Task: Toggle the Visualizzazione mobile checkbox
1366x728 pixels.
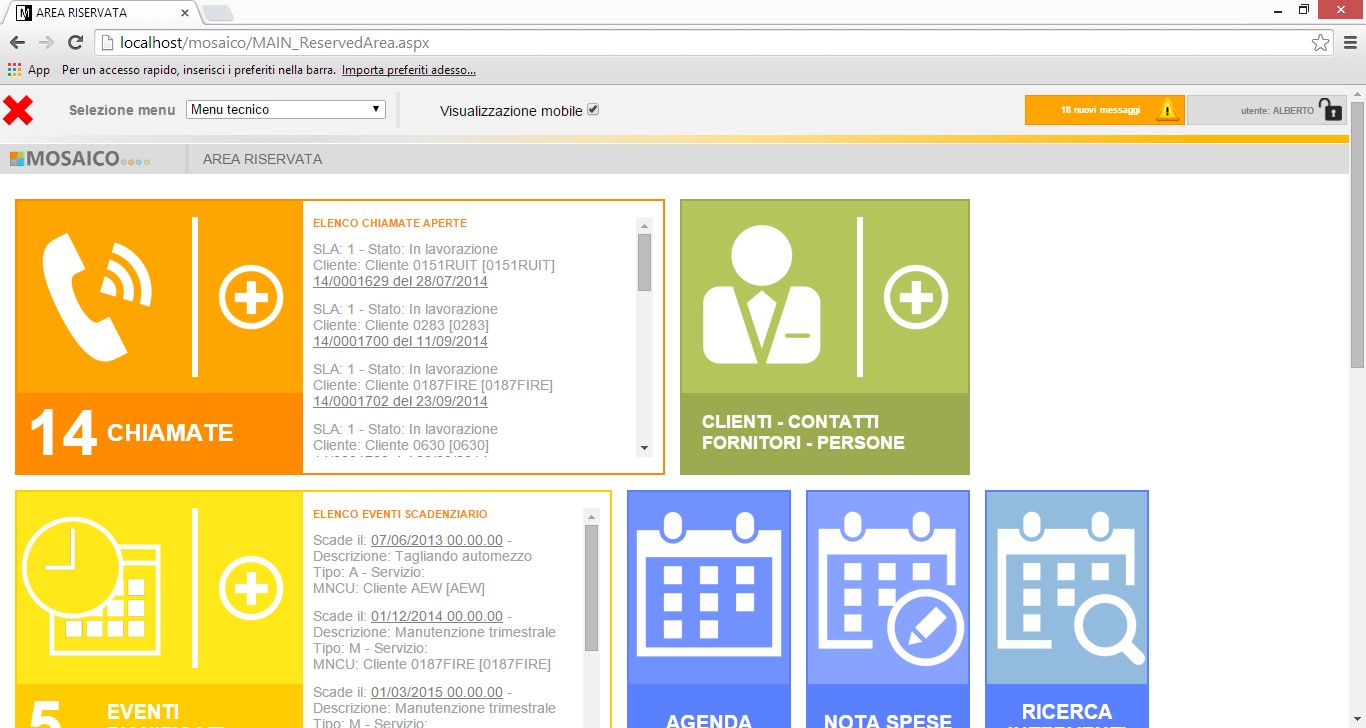Action: [593, 109]
